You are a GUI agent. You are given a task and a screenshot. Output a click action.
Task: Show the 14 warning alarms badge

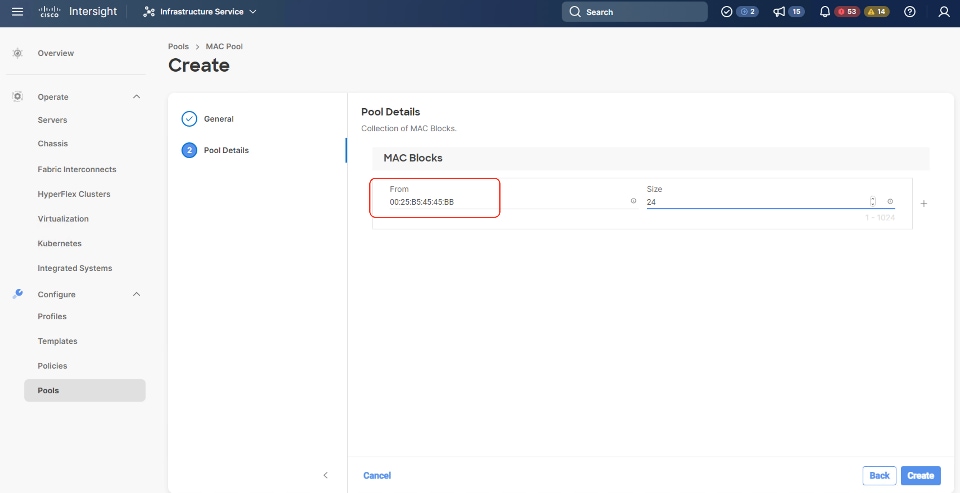point(876,12)
